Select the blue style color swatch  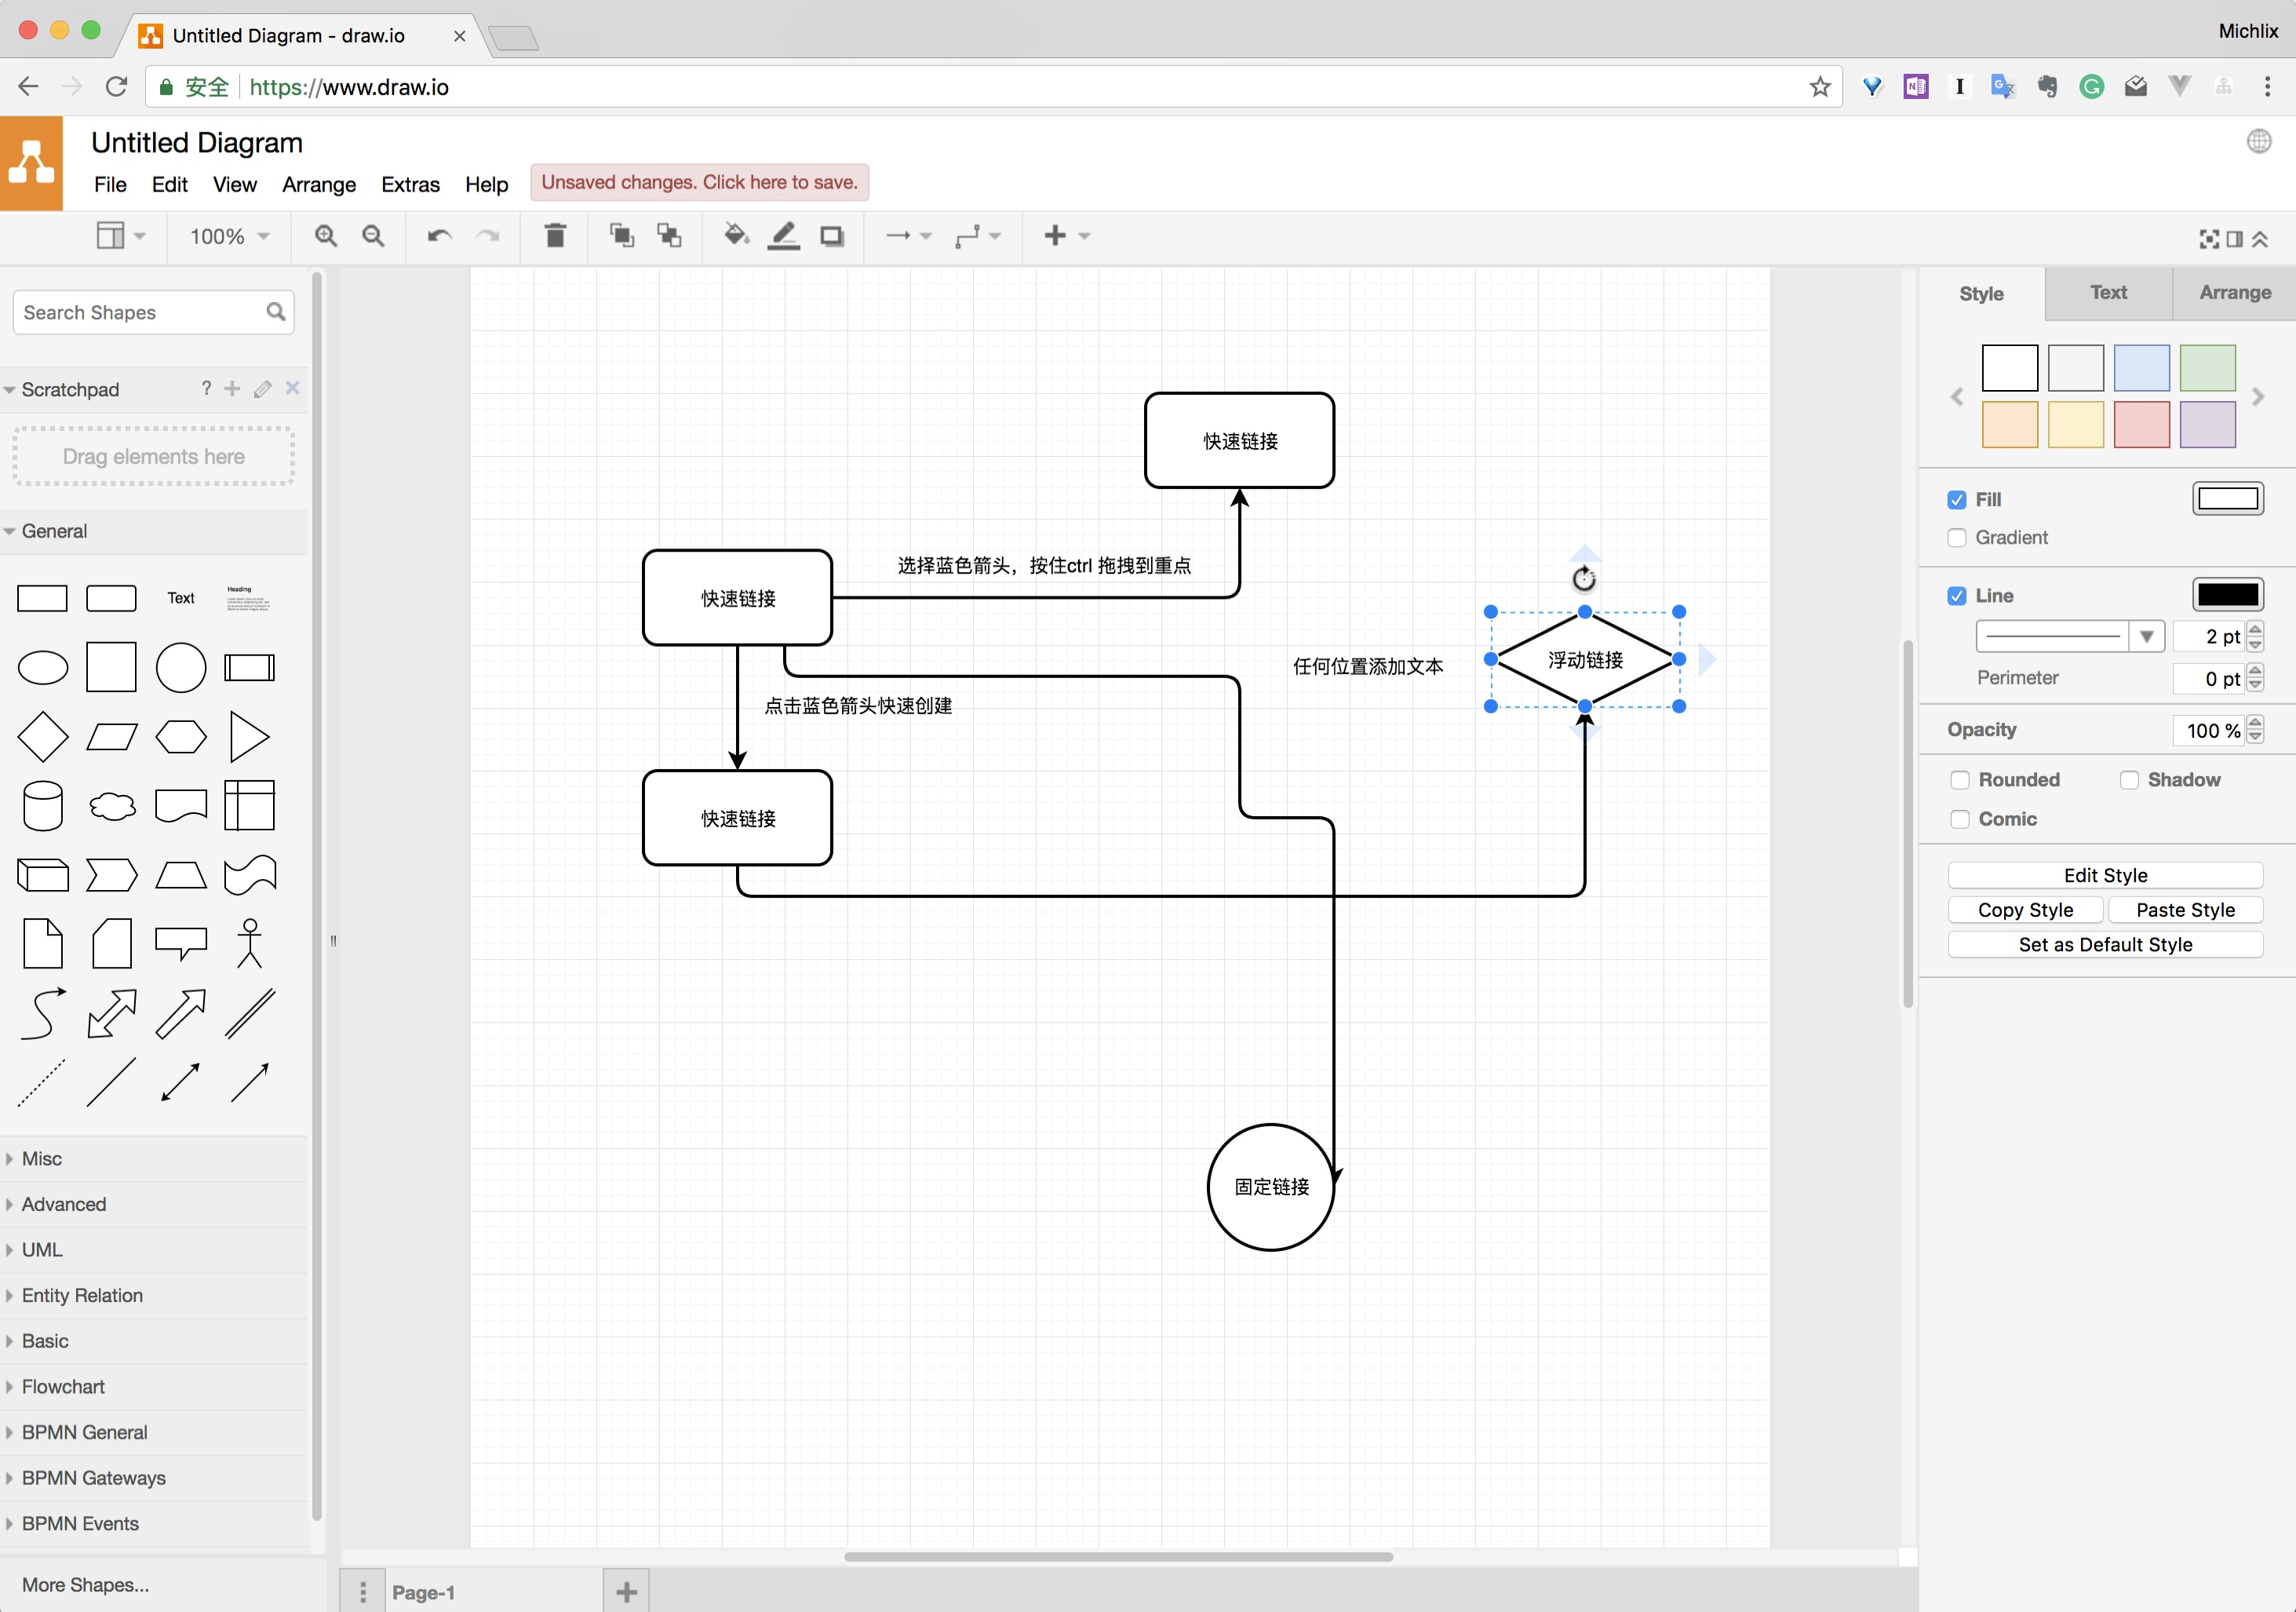[2142, 367]
